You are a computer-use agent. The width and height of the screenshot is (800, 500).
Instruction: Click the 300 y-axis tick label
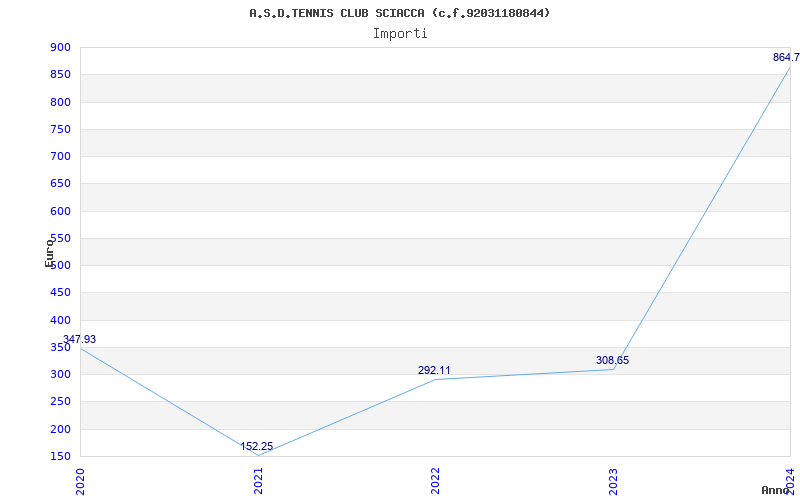click(60, 374)
